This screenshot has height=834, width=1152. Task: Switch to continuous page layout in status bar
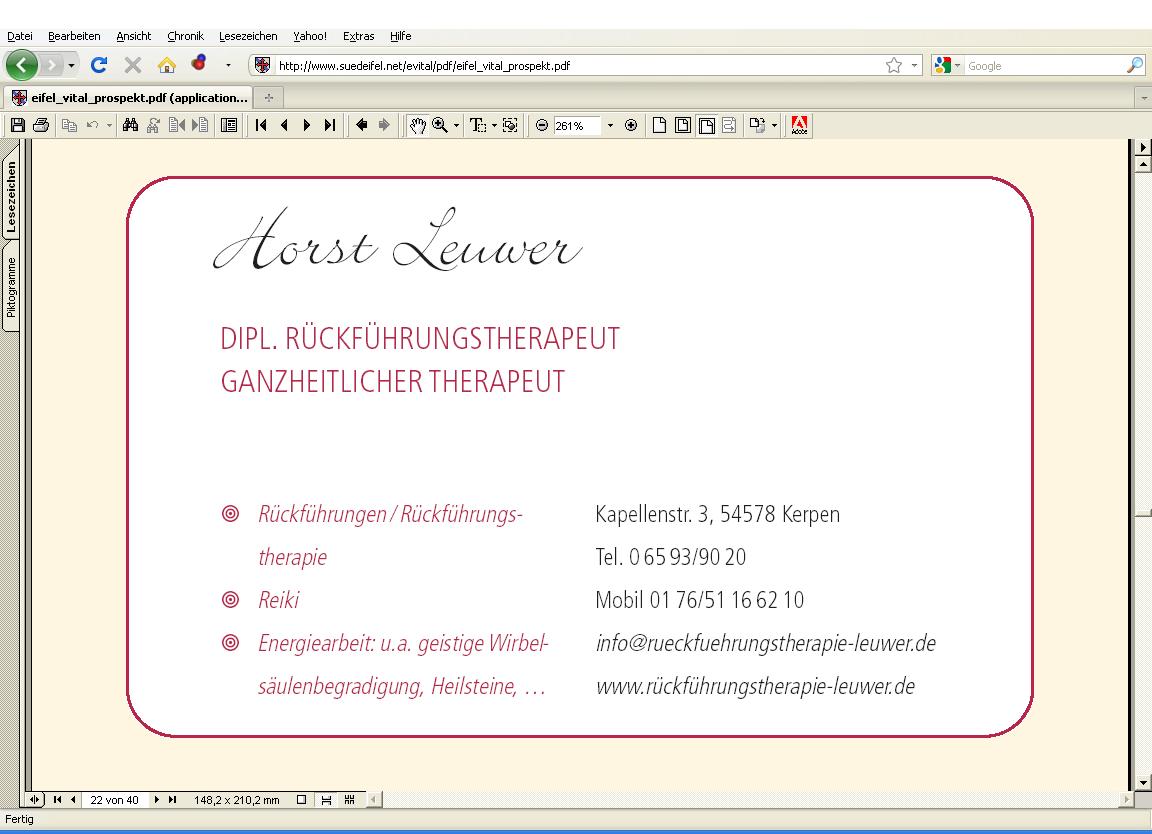326,800
